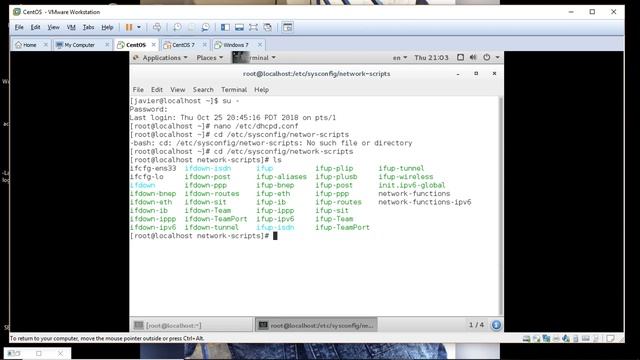Pause the virtual machine from VMware toolbar
This screenshot has height=360, width=640.
pyautogui.click(x=129, y=27)
